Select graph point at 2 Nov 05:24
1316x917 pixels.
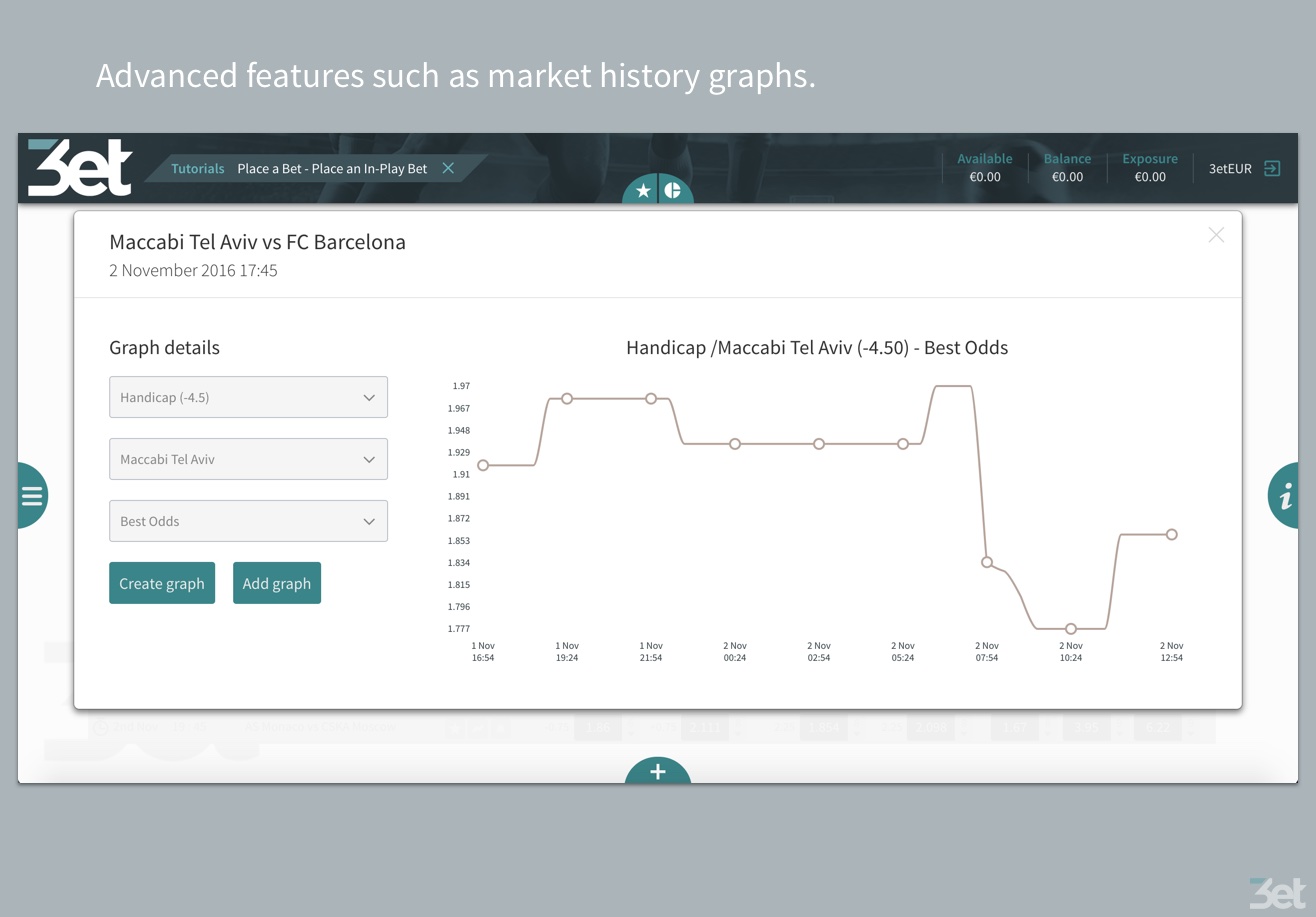903,444
